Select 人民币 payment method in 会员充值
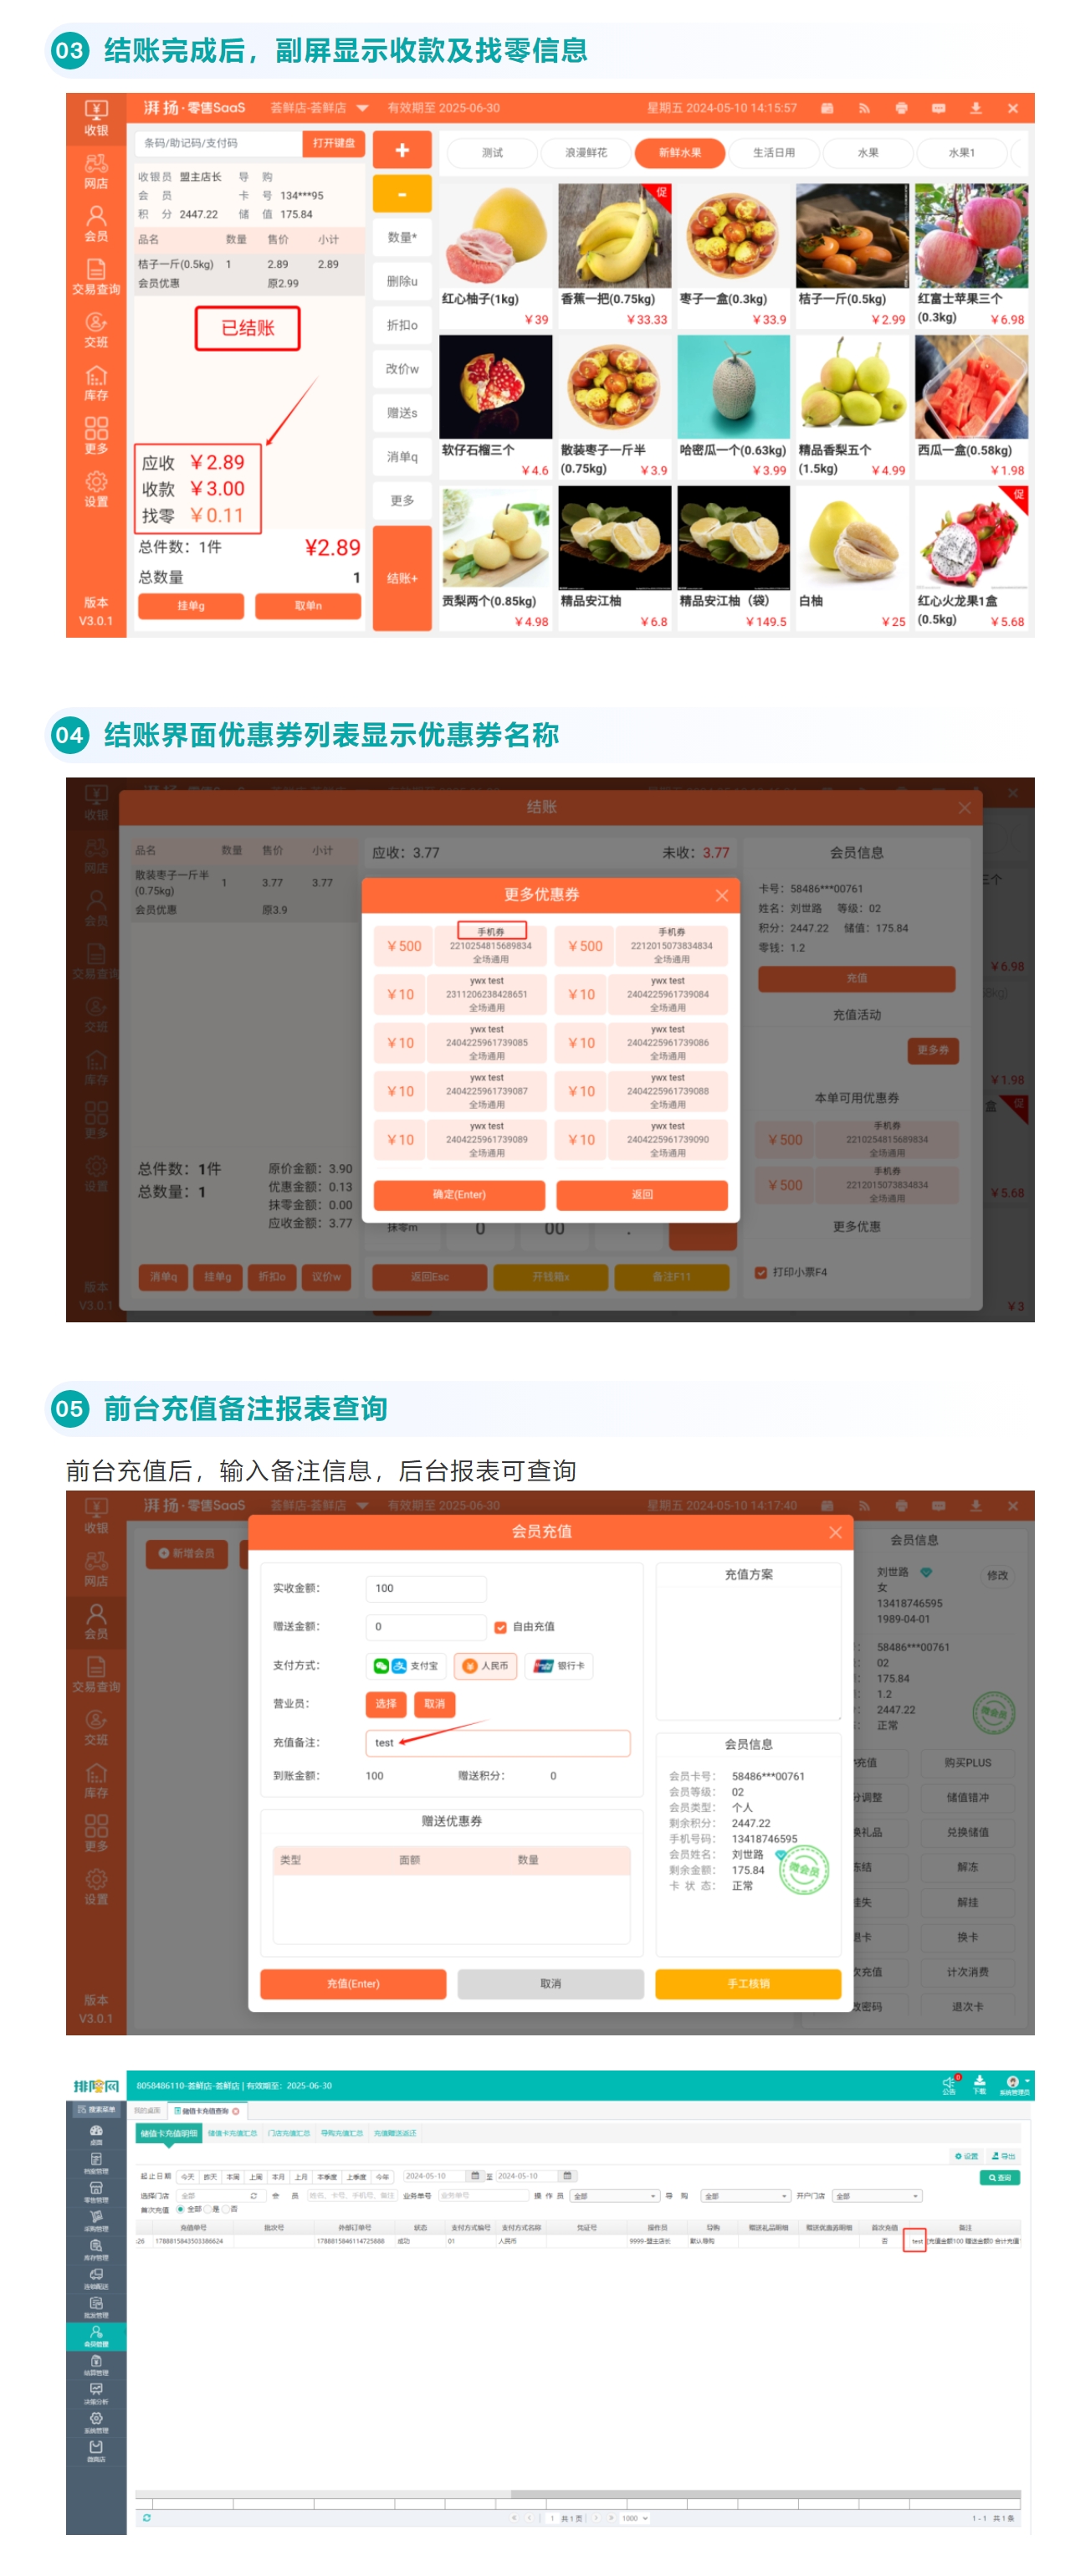 tap(486, 1666)
